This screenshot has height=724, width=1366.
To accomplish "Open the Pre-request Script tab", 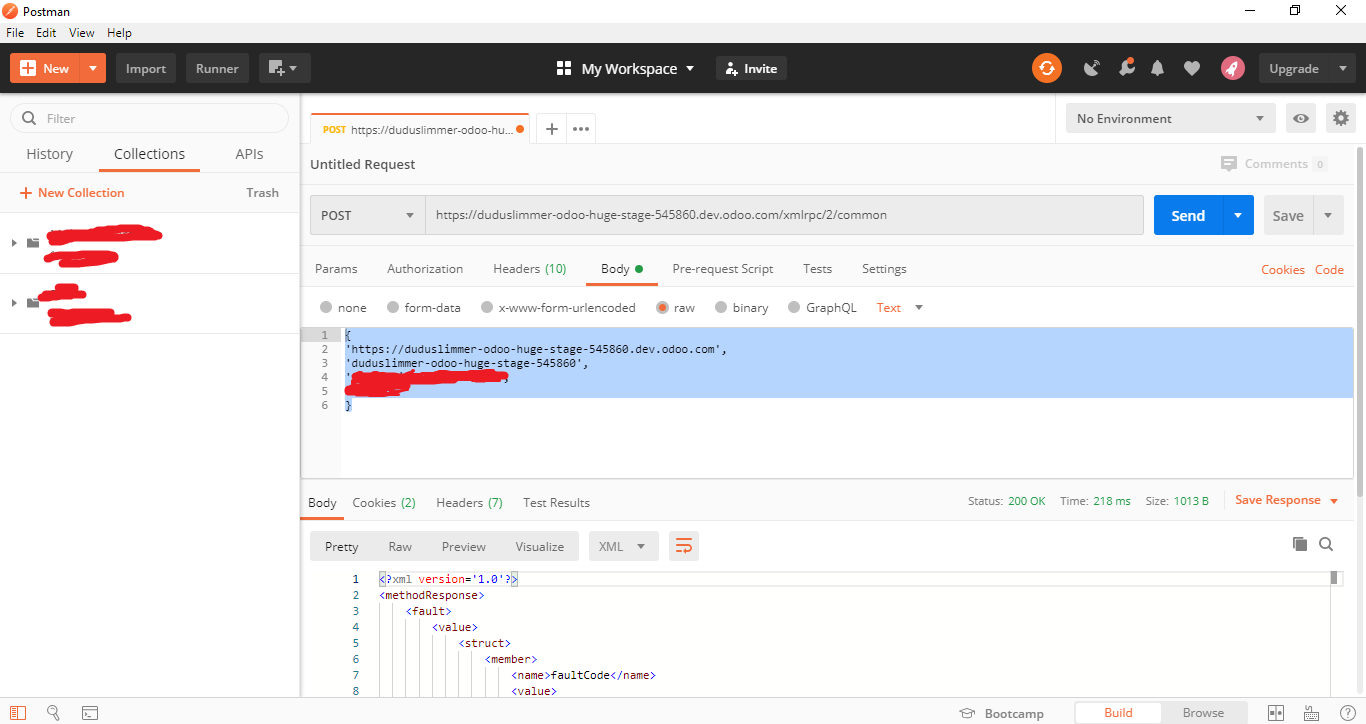I will pyautogui.click(x=723, y=269).
